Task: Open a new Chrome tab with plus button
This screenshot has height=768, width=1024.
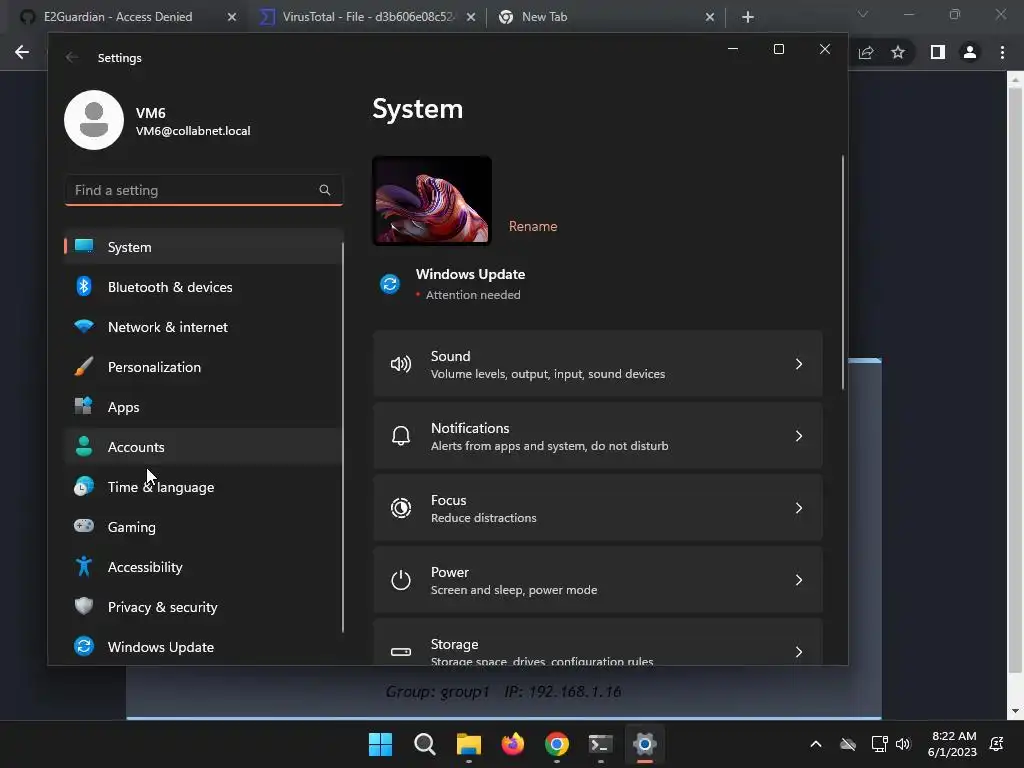Action: [748, 17]
